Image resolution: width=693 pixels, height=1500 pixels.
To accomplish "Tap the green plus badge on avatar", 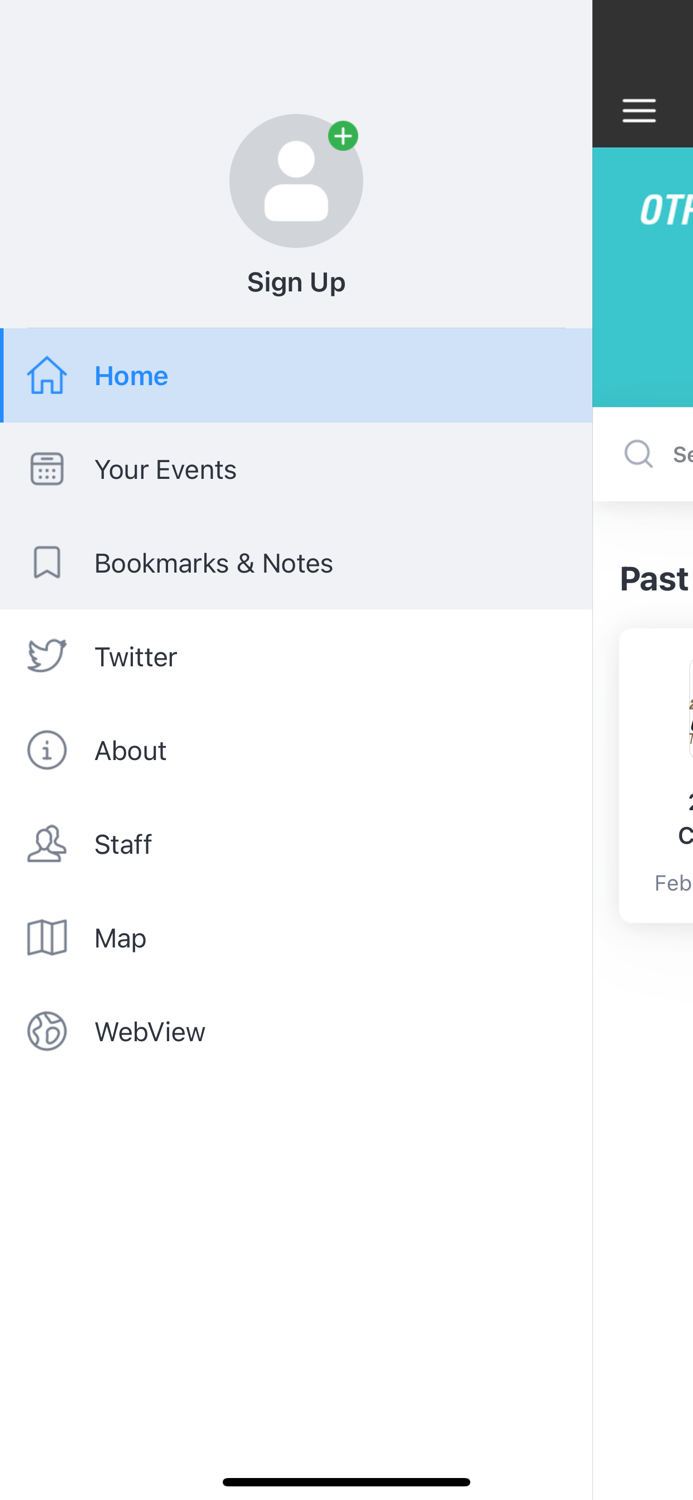I will pyautogui.click(x=343, y=136).
